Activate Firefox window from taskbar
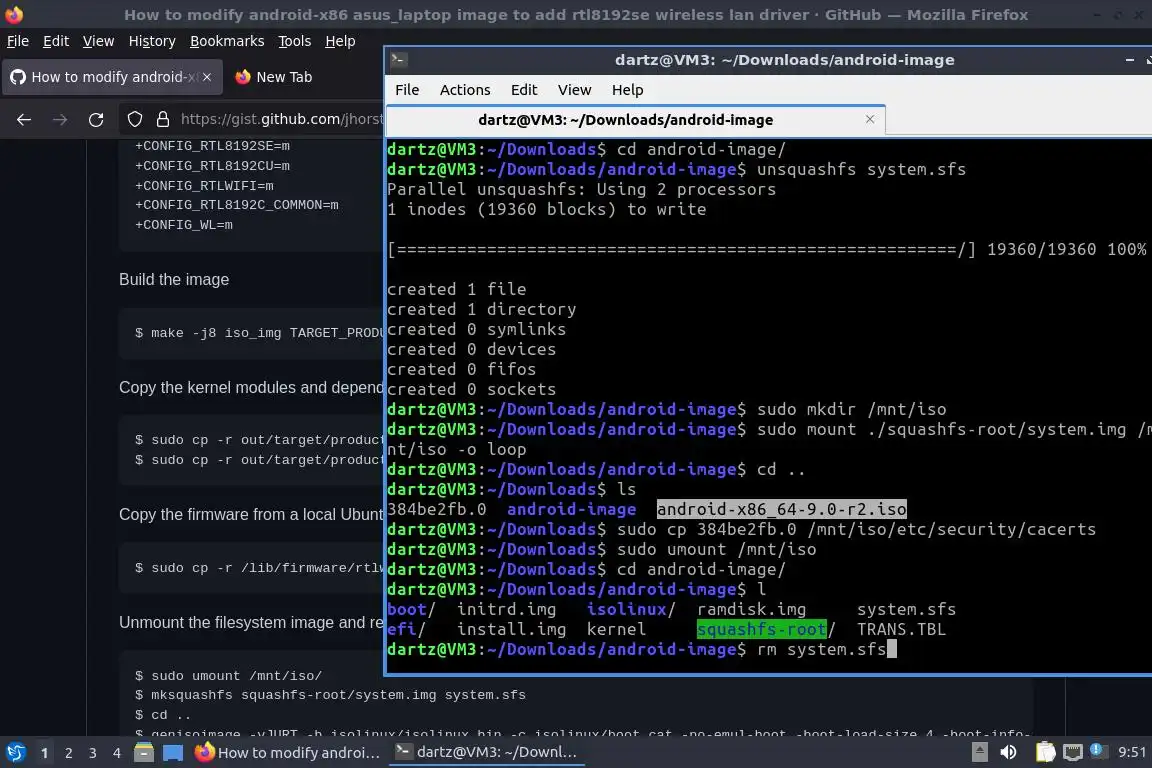 pyautogui.click(x=288, y=752)
